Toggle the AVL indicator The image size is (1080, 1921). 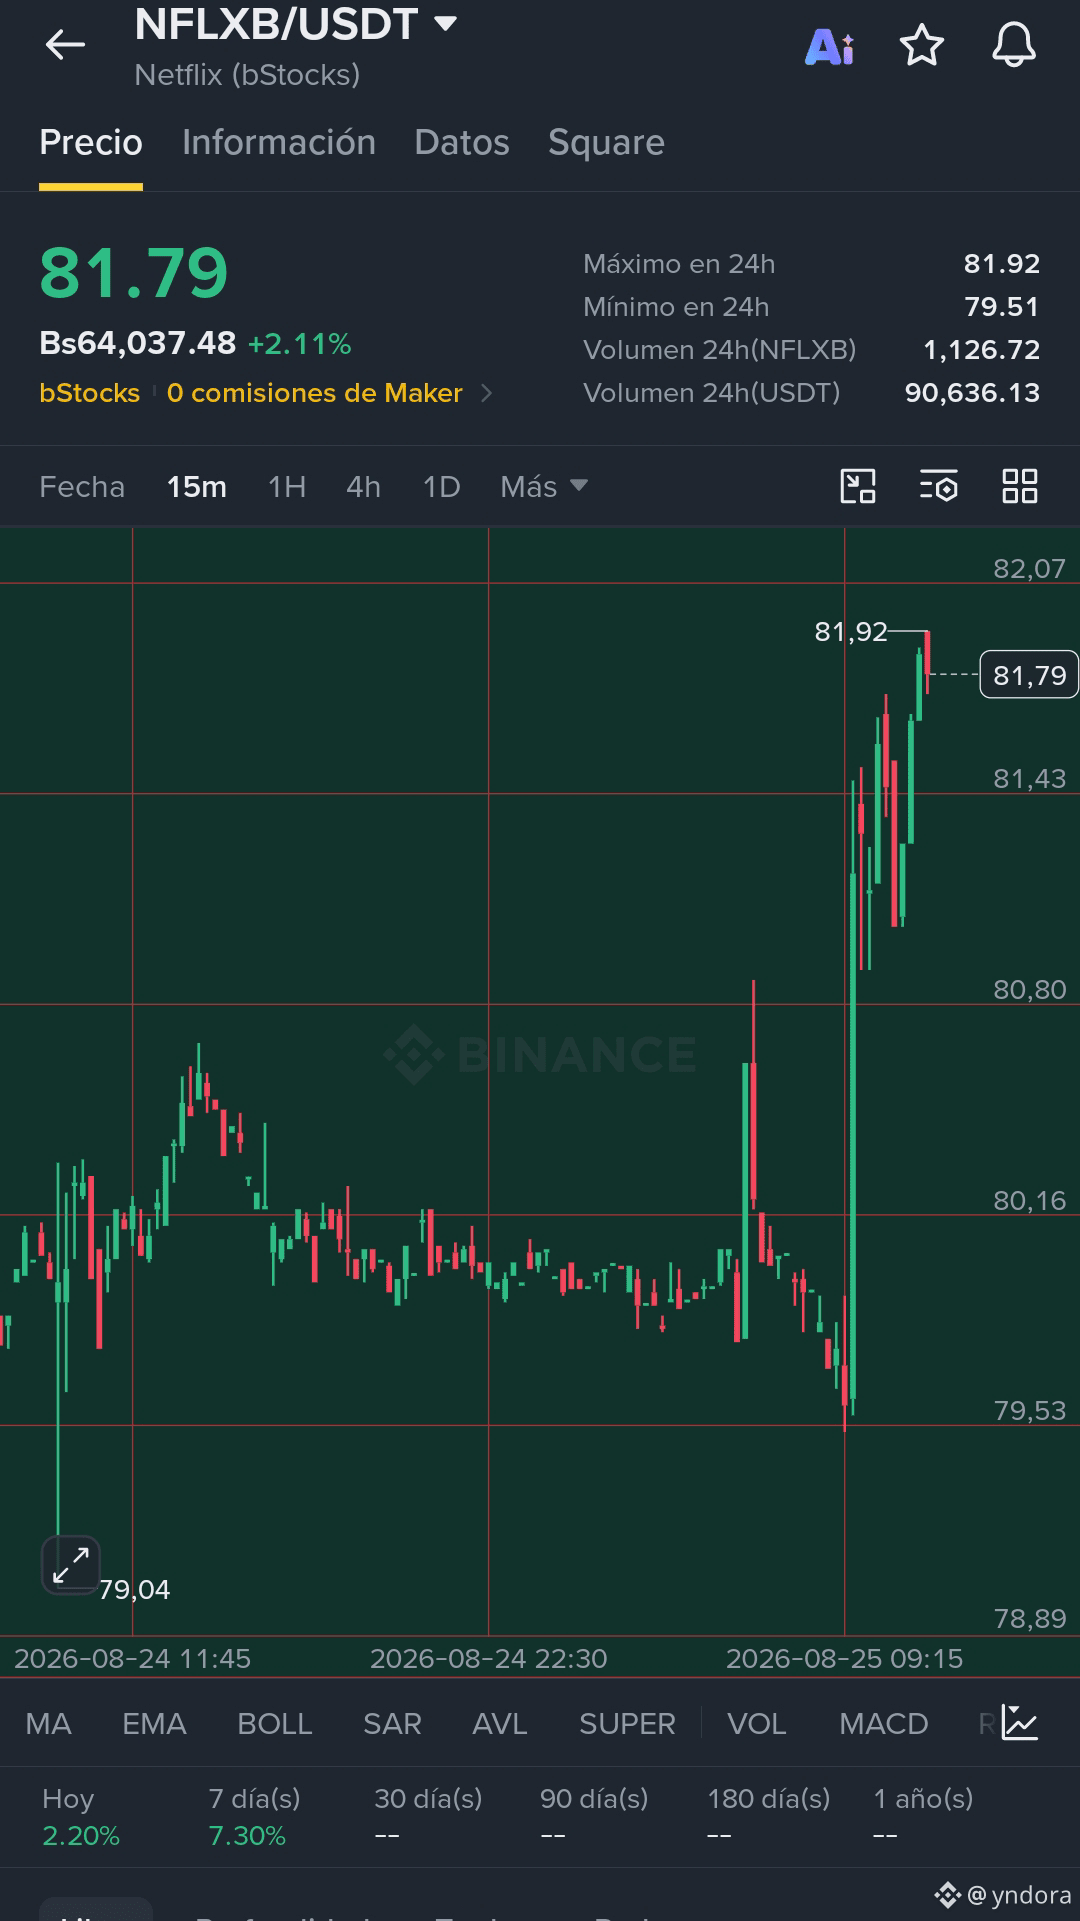pyautogui.click(x=500, y=1724)
